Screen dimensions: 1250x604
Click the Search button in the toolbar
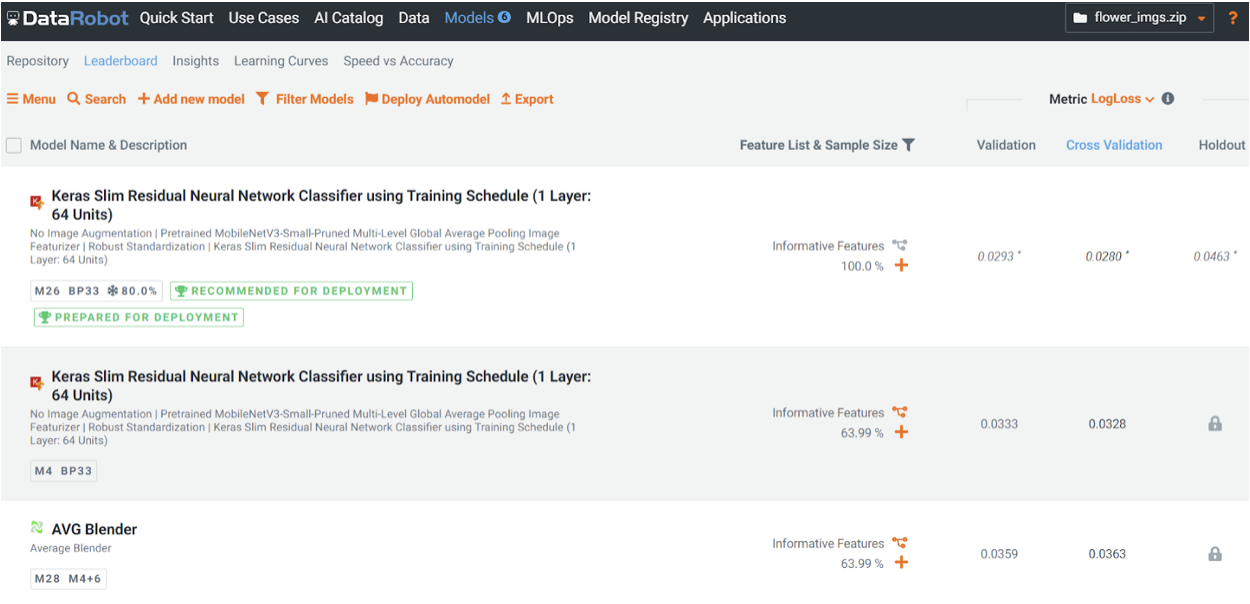[x=96, y=99]
